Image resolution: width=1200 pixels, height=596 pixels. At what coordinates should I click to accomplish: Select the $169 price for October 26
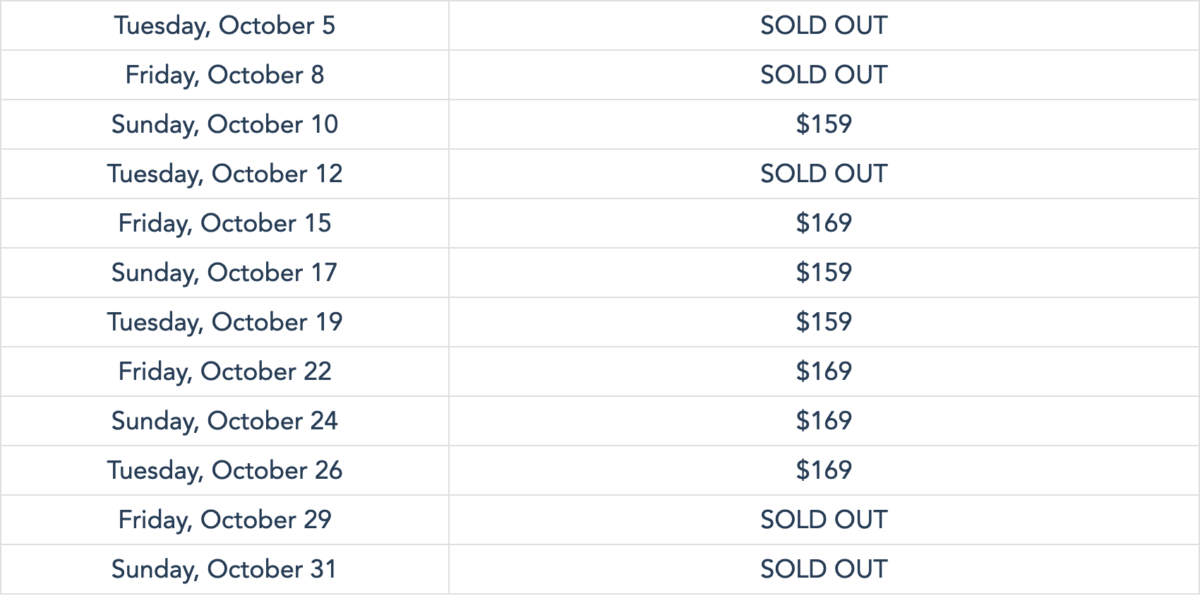click(823, 470)
